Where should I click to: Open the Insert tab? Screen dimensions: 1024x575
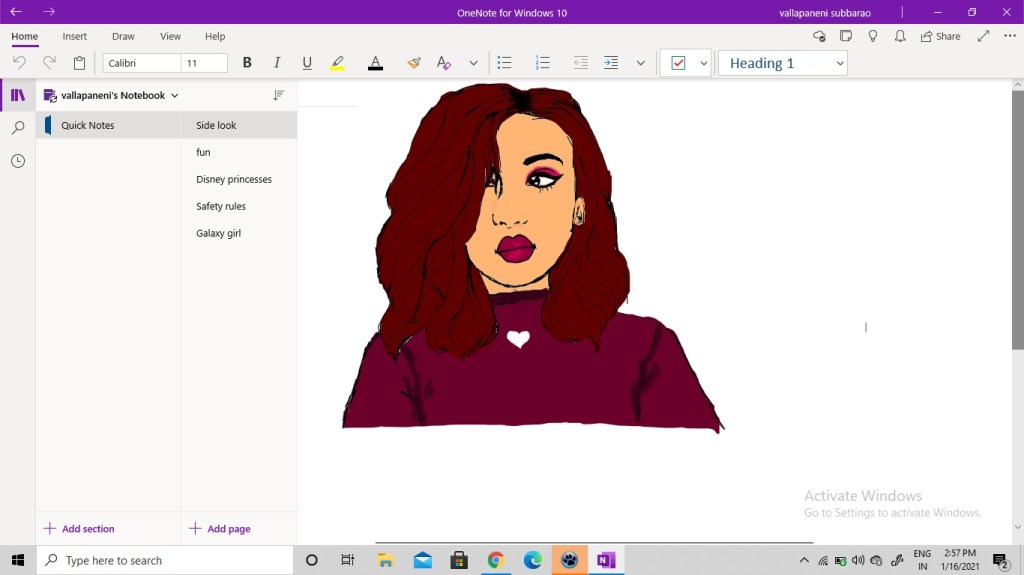(x=75, y=36)
